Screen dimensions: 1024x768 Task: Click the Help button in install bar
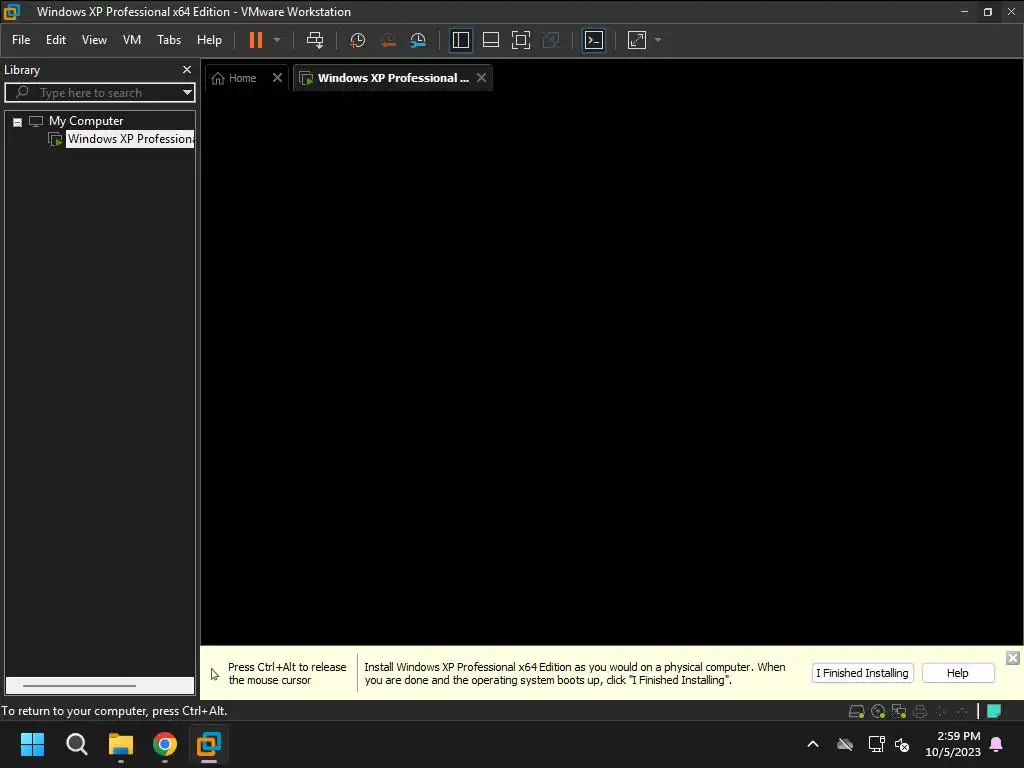point(957,673)
